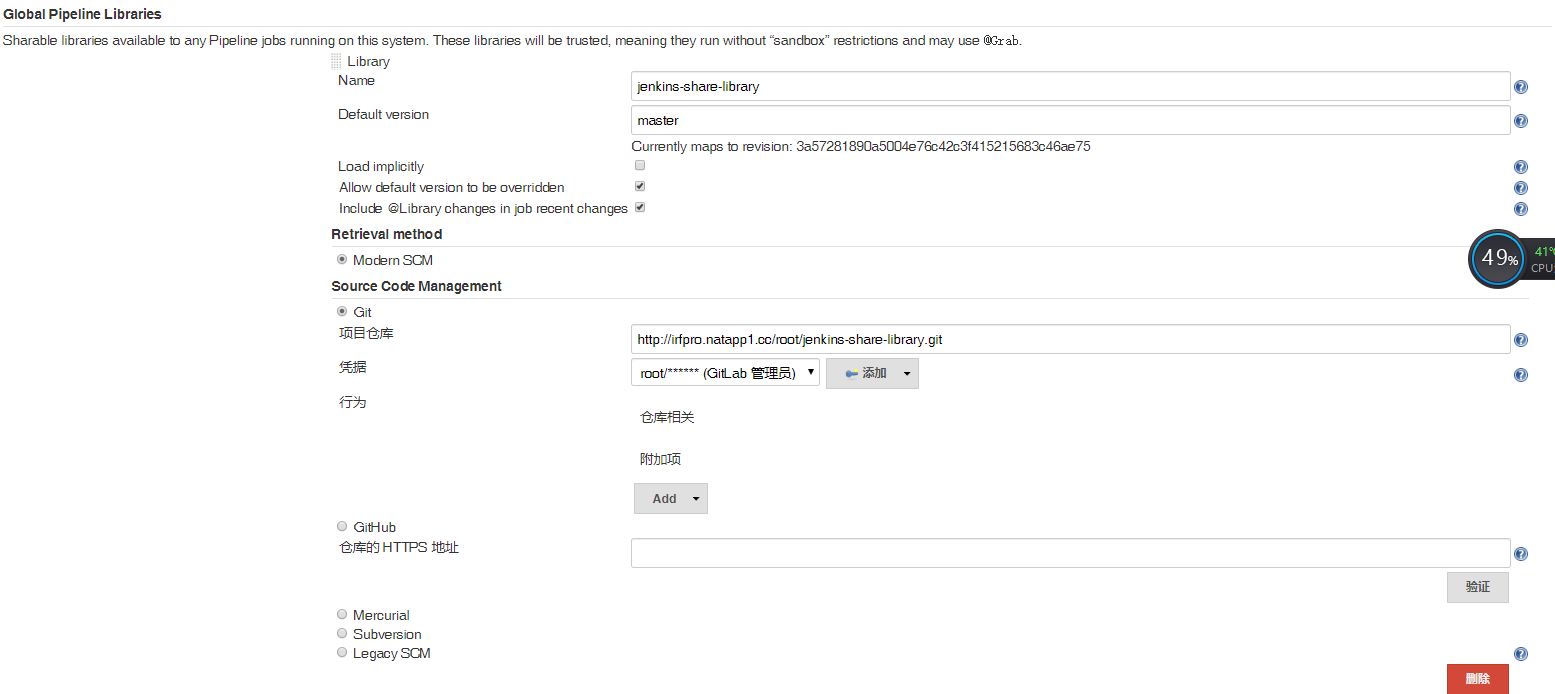Click the revision hash text 3a57281890a5004e...
This screenshot has width=1555, height=694.
pos(943,146)
